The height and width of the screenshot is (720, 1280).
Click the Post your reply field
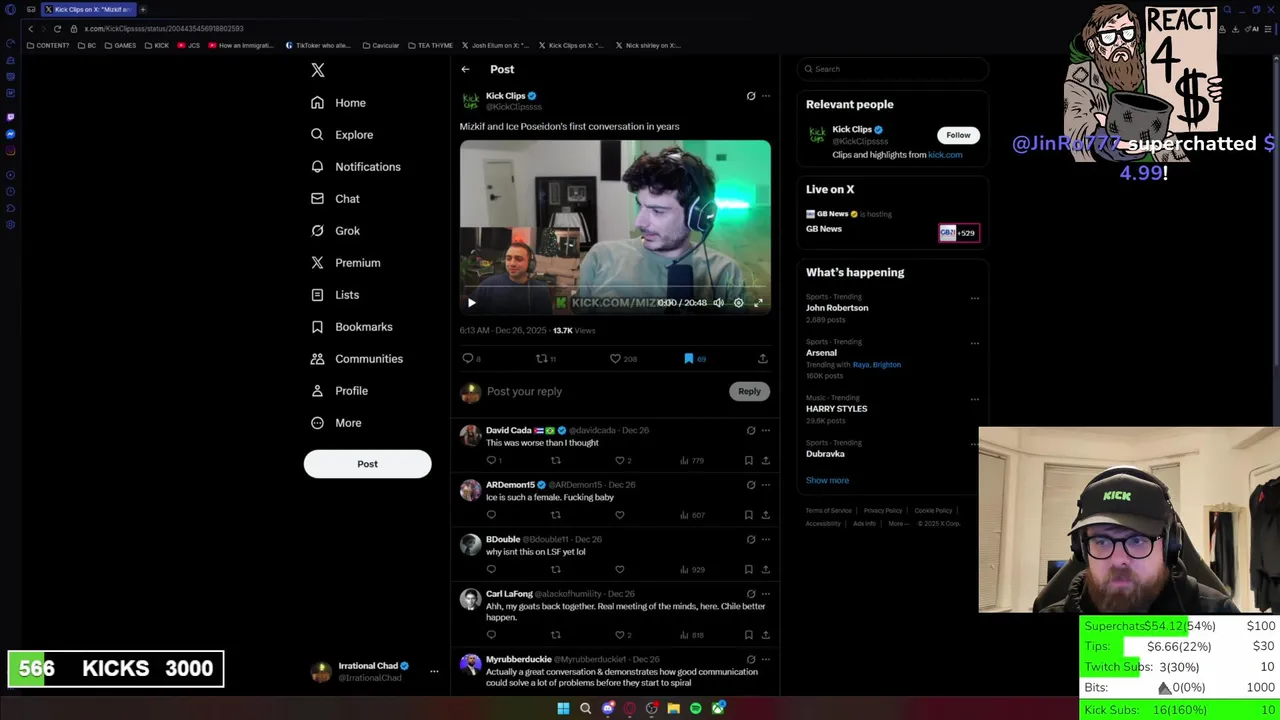(x=604, y=392)
